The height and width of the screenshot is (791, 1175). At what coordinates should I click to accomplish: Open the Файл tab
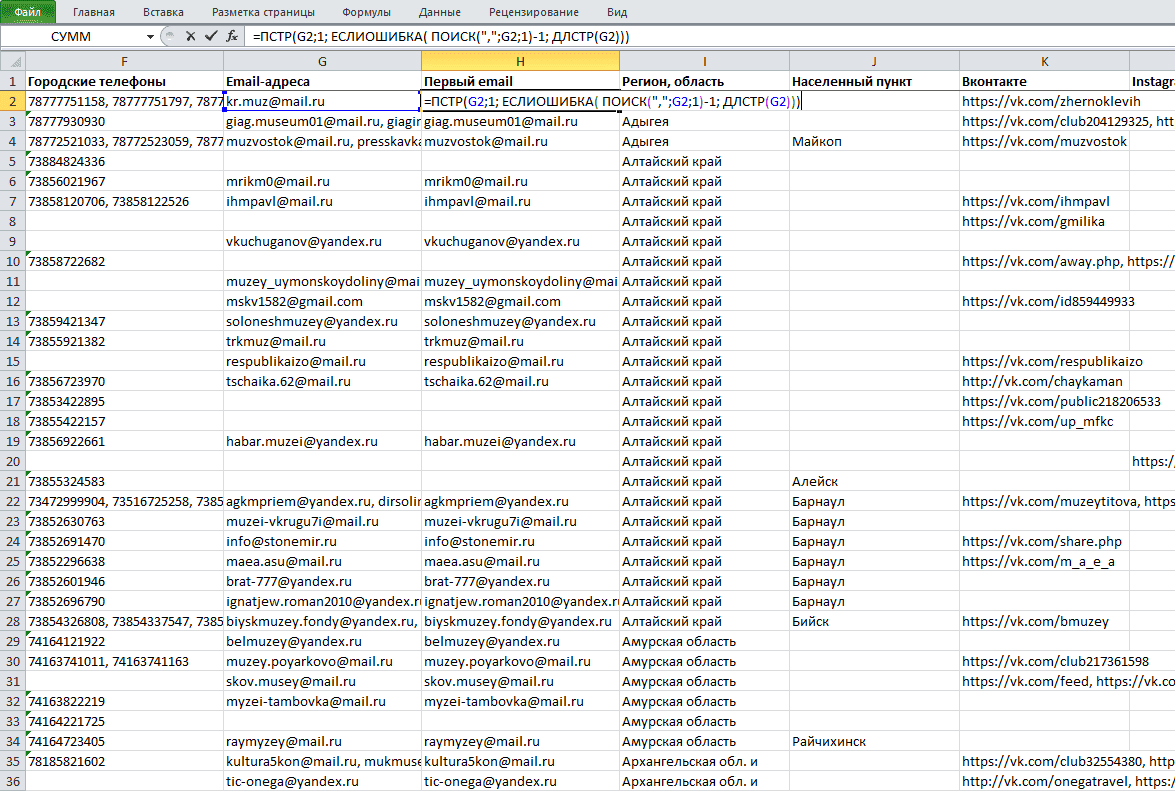coord(28,12)
